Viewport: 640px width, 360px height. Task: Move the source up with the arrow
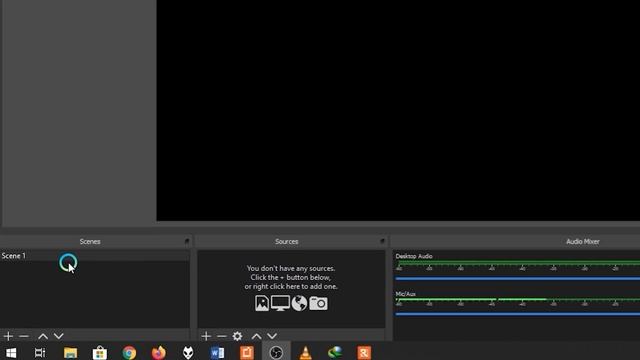coord(256,336)
